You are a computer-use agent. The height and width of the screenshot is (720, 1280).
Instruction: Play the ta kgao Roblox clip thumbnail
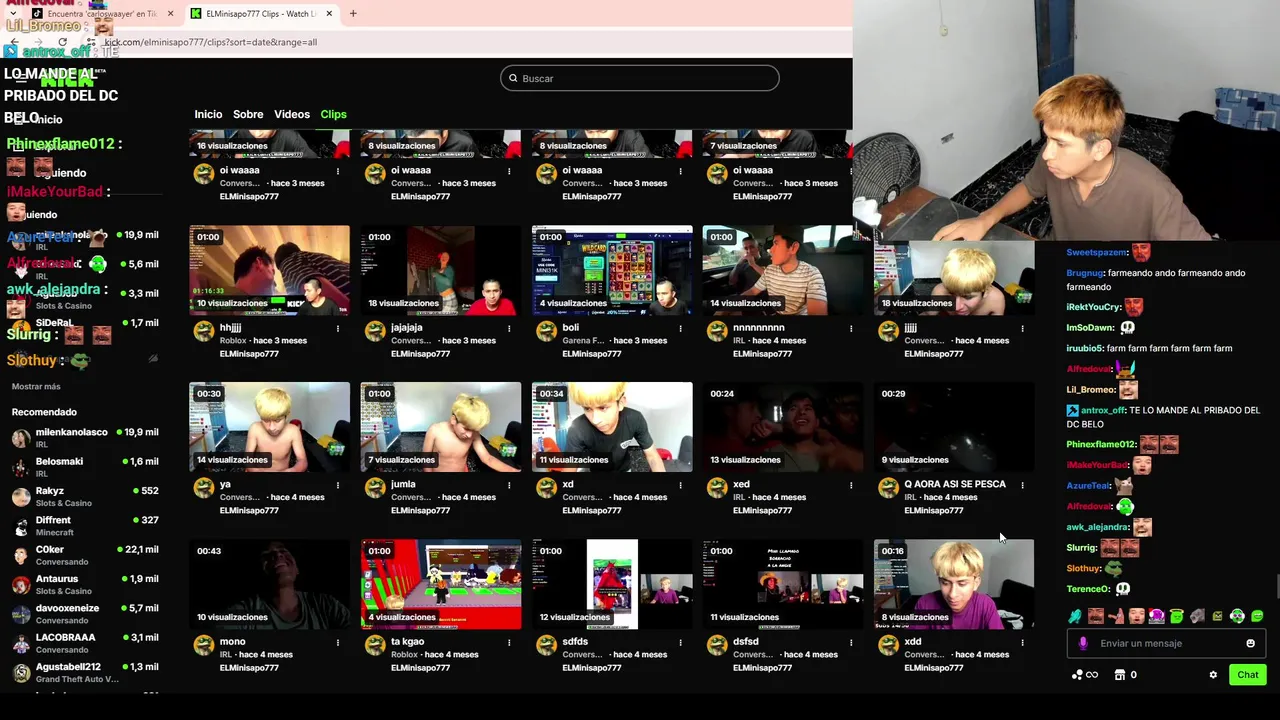tap(441, 584)
